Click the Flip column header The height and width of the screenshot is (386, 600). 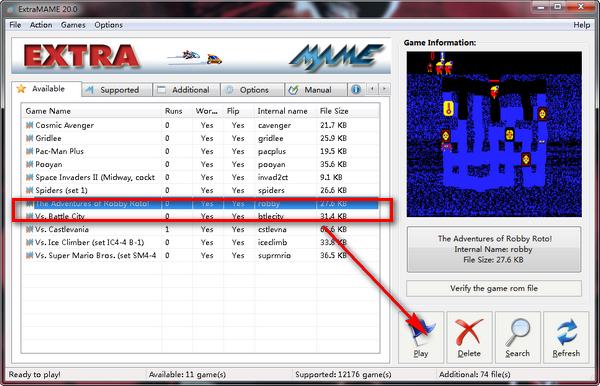click(x=239, y=111)
